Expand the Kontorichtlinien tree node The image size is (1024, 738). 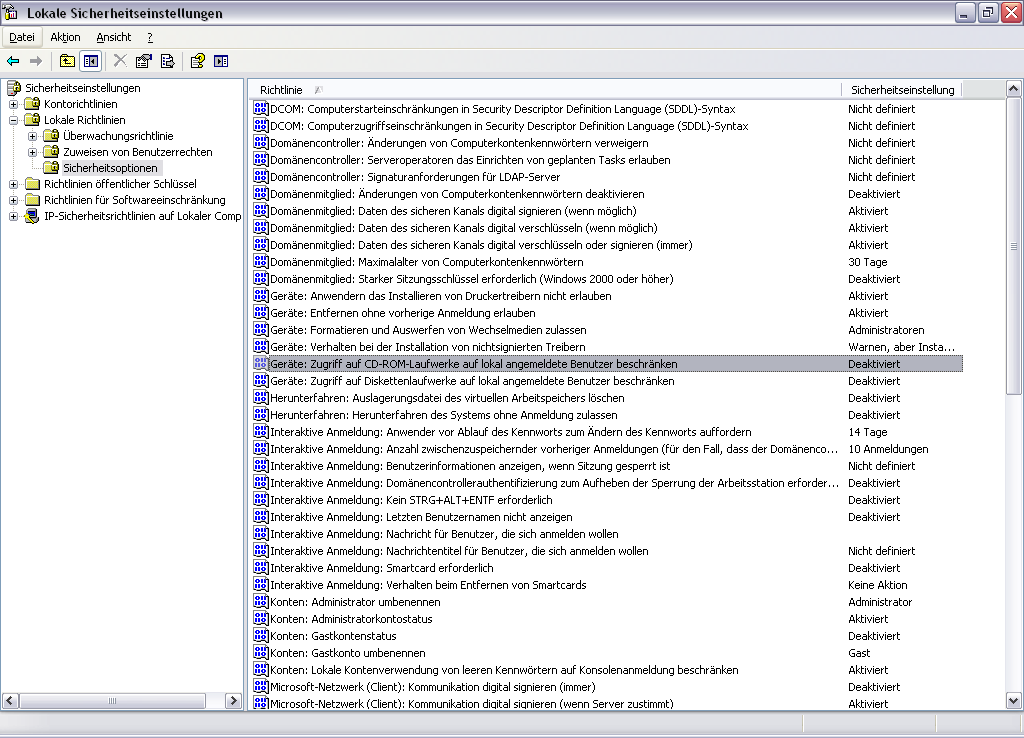(x=14, y=104)
